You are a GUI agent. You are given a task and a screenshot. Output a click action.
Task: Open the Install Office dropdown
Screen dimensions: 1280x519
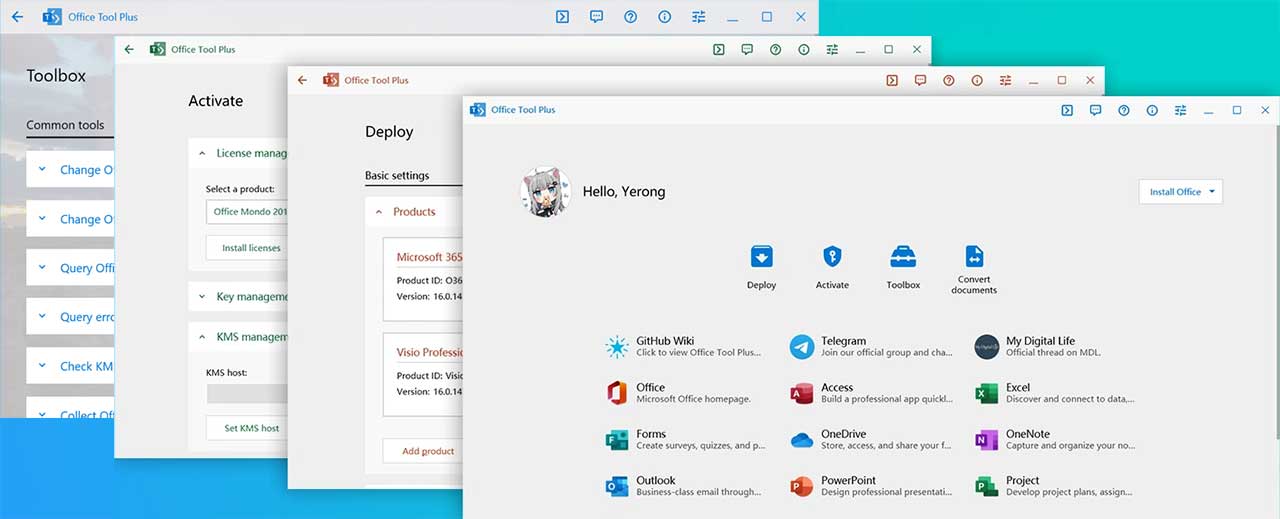(1181, 191)
